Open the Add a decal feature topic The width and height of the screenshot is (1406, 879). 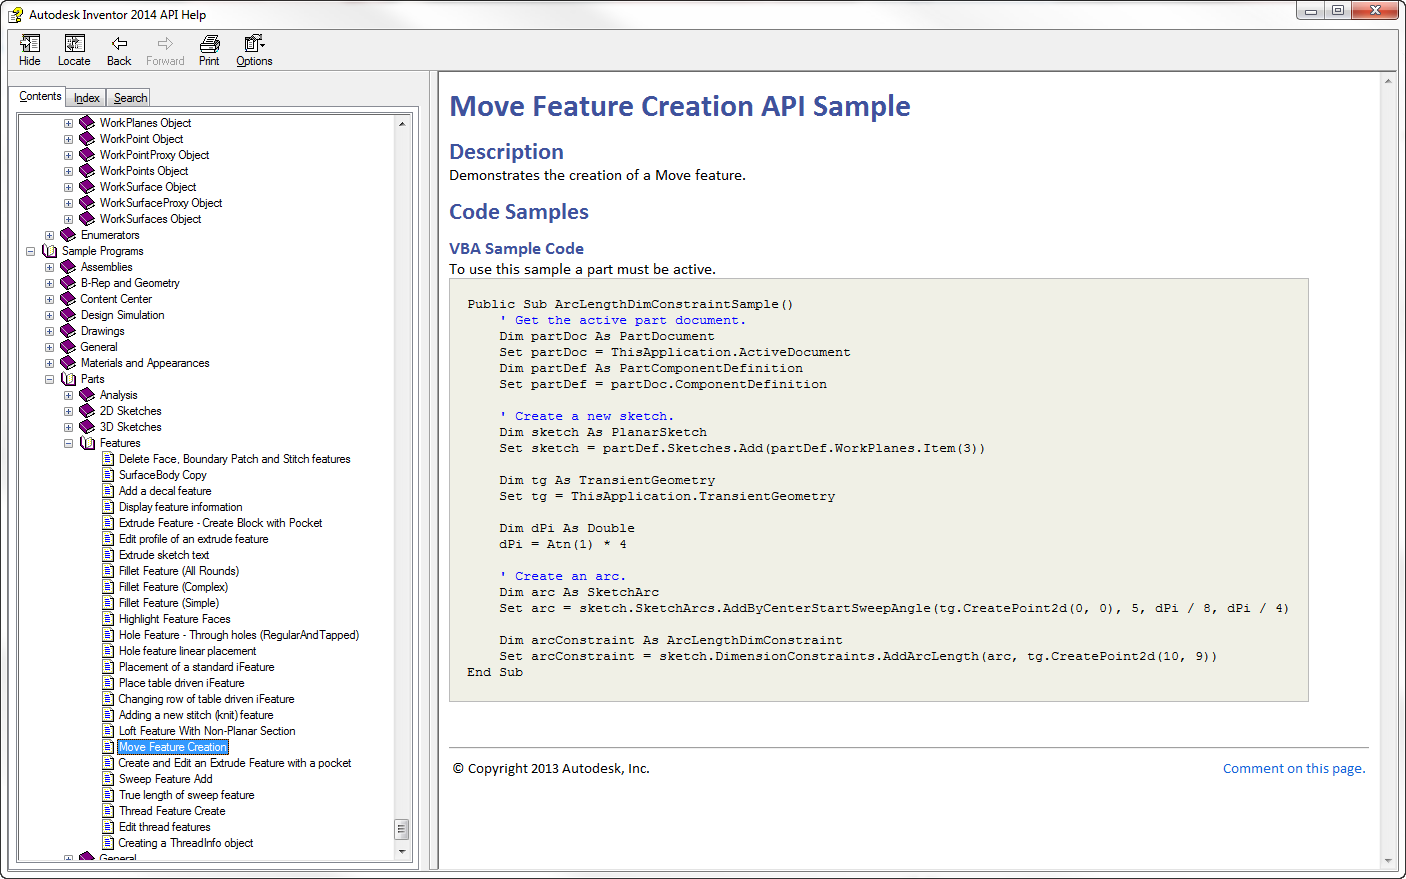click(x=165, y=491)
